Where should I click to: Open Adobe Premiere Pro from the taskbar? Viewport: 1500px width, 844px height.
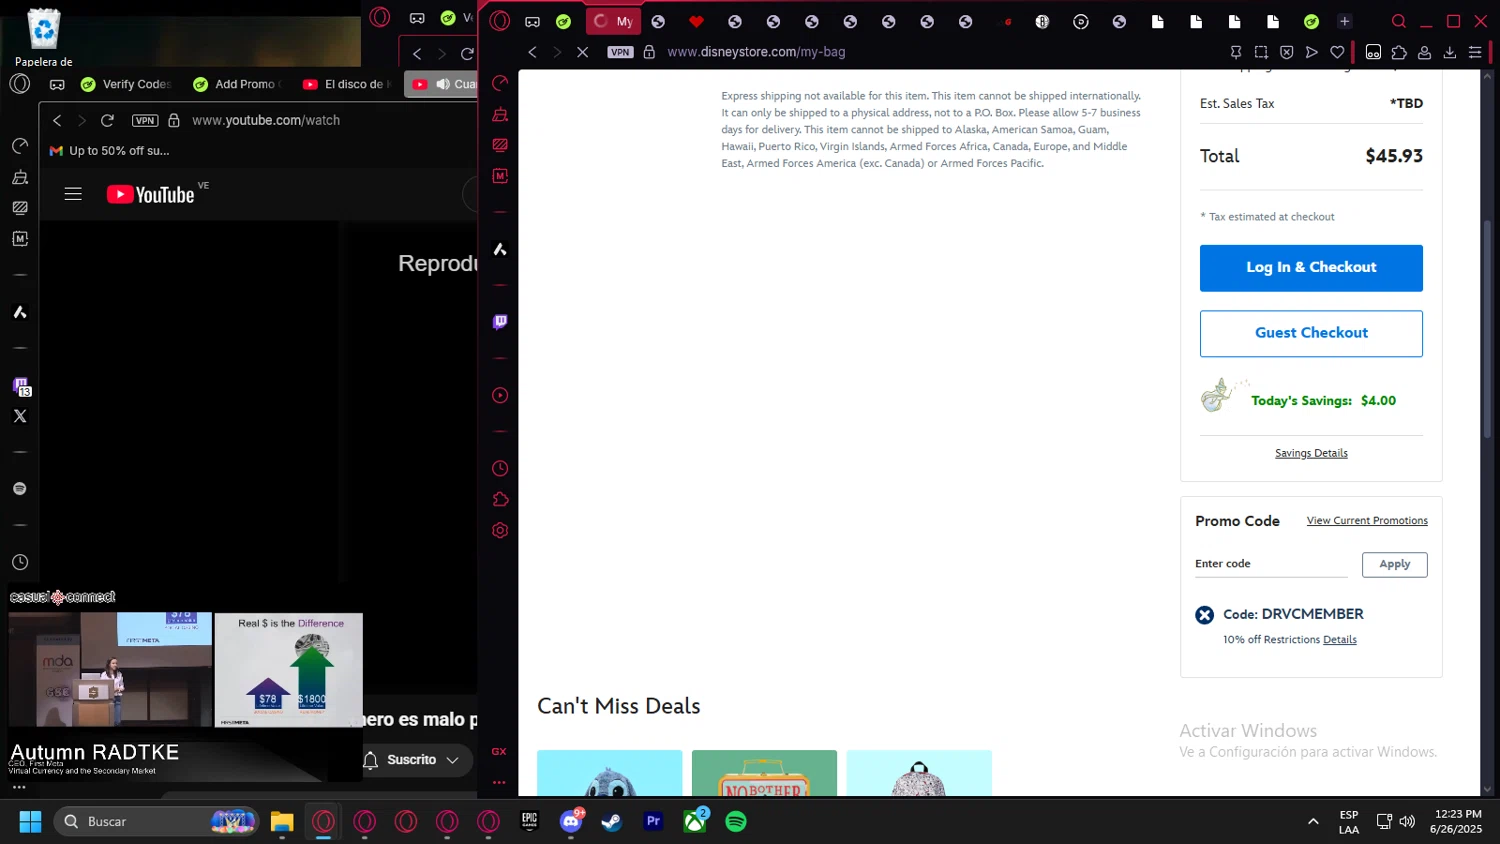tap(653, 822)
